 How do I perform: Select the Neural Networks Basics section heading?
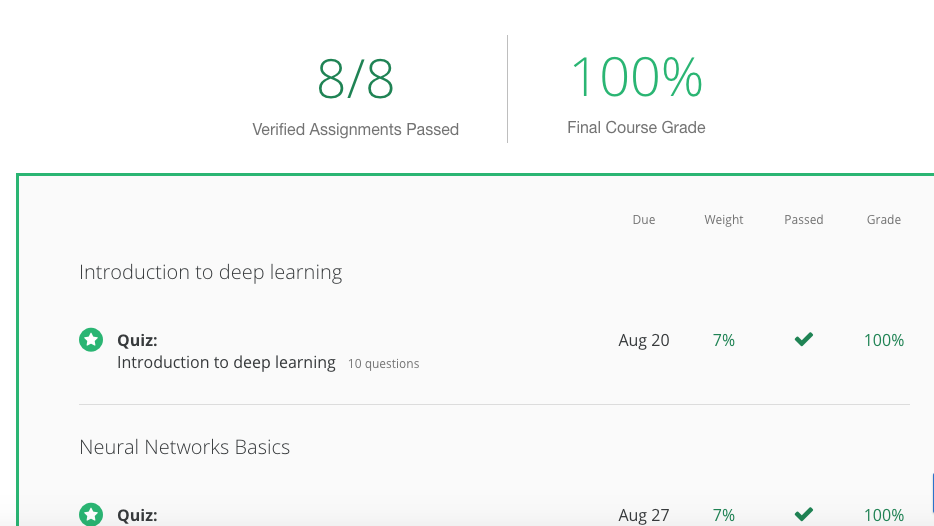[184, 447]
